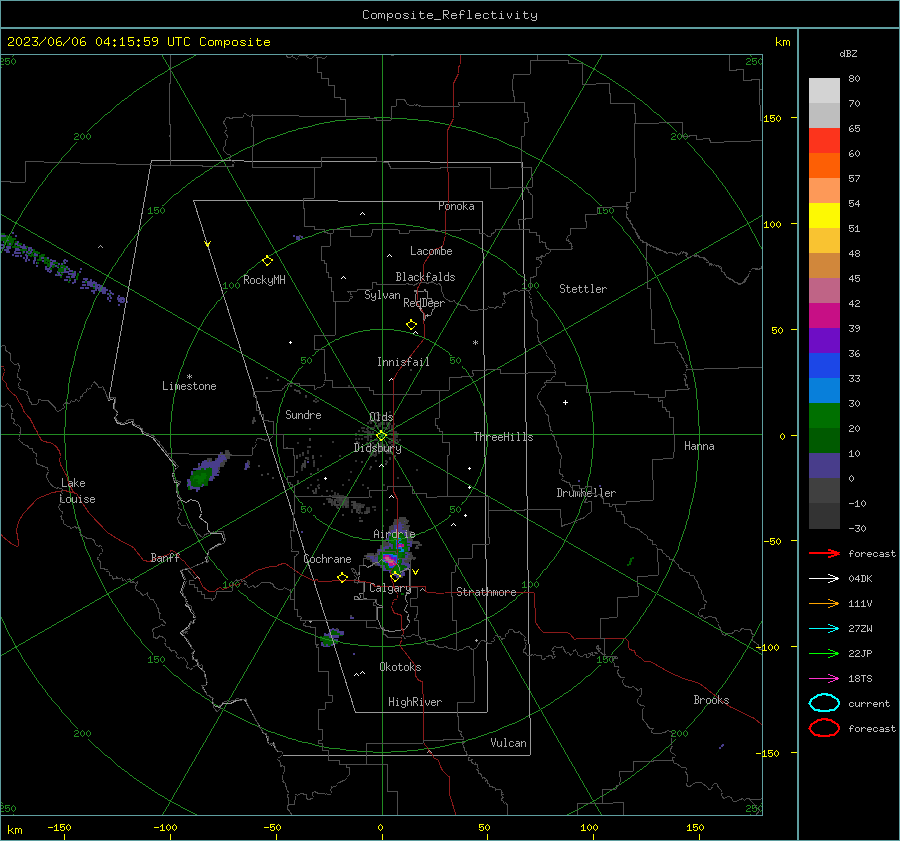Select the Brooks label
This screenshot has height=841, width=900.
pos(711,700)
